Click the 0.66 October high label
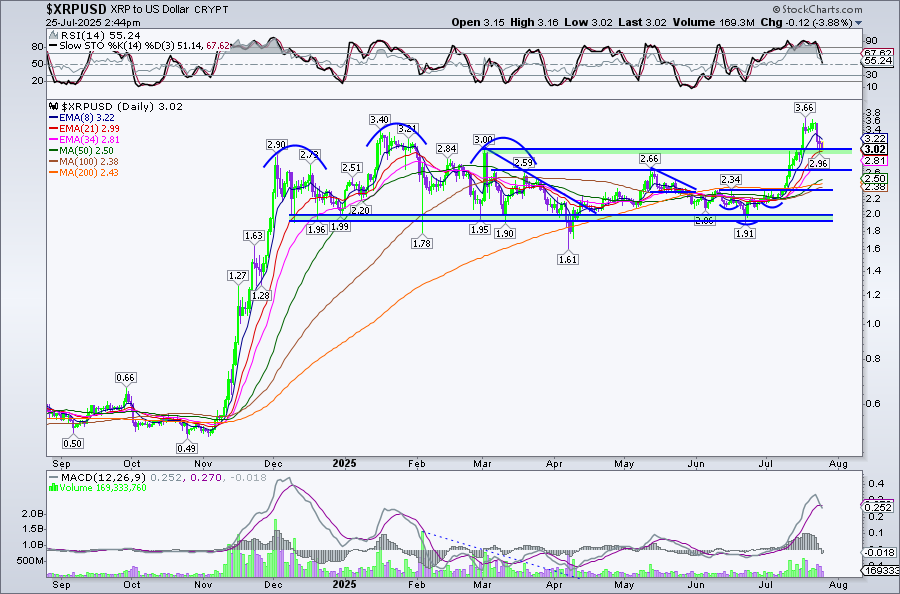Screen dimensions: 900x594 tap(126, 378)
